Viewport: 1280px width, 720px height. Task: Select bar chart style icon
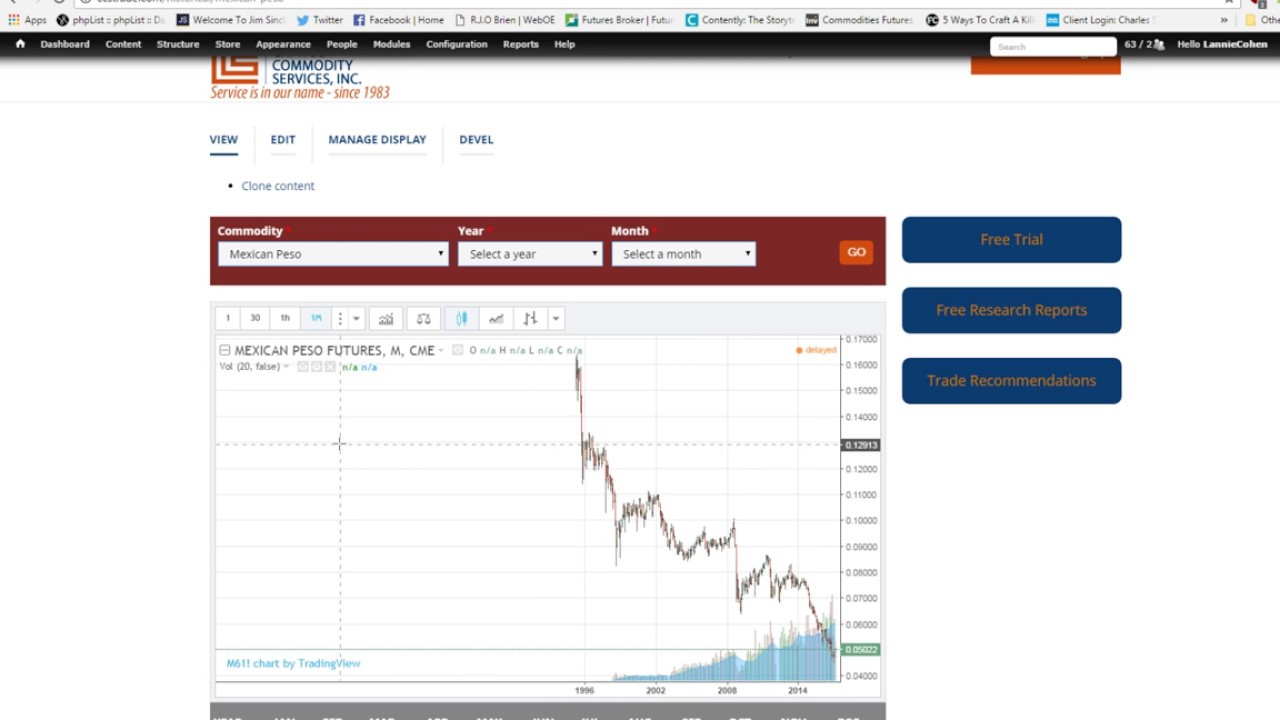point(530,318)
